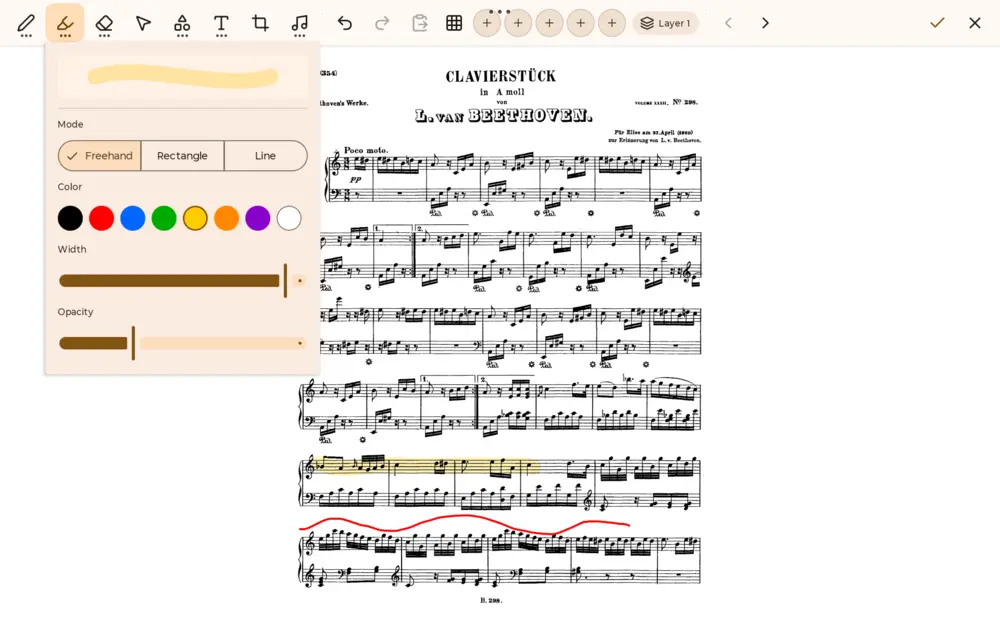Confirm annotations with the checkmark
The height and width of the screenshot is (625, 1000).
tap(937, 23)
